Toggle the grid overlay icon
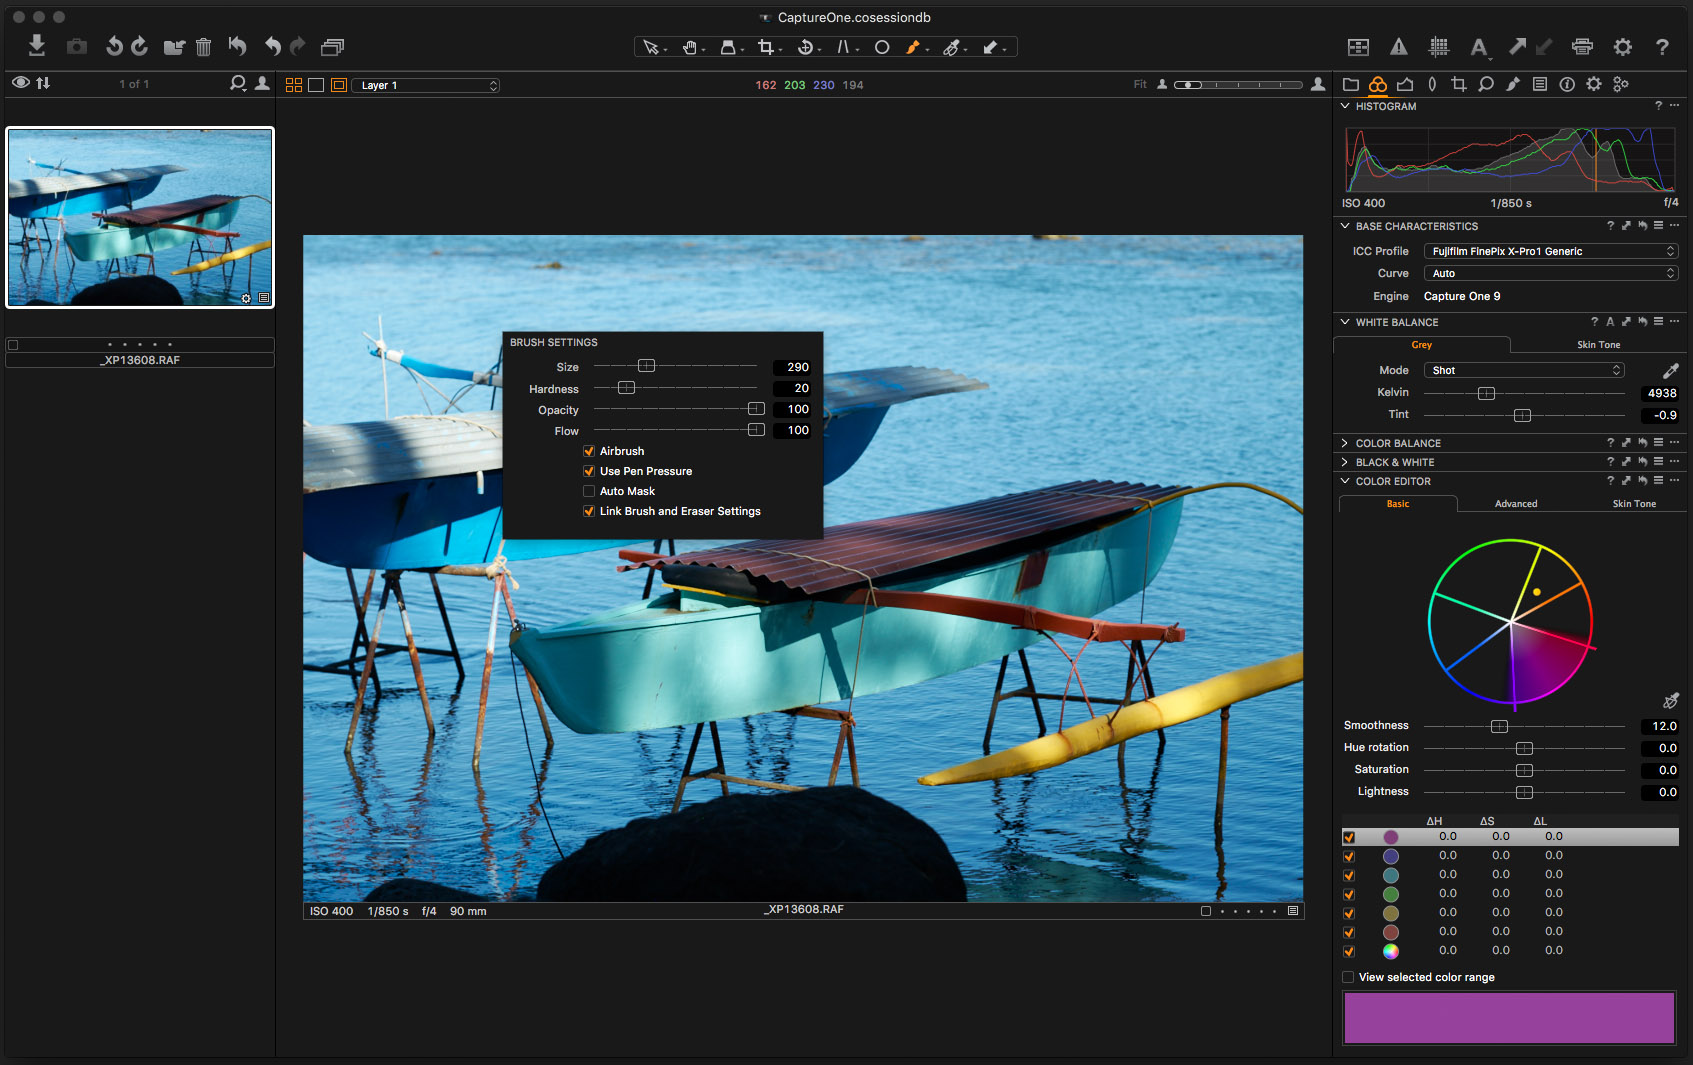1693x1065 pixels. [1439, 47]
